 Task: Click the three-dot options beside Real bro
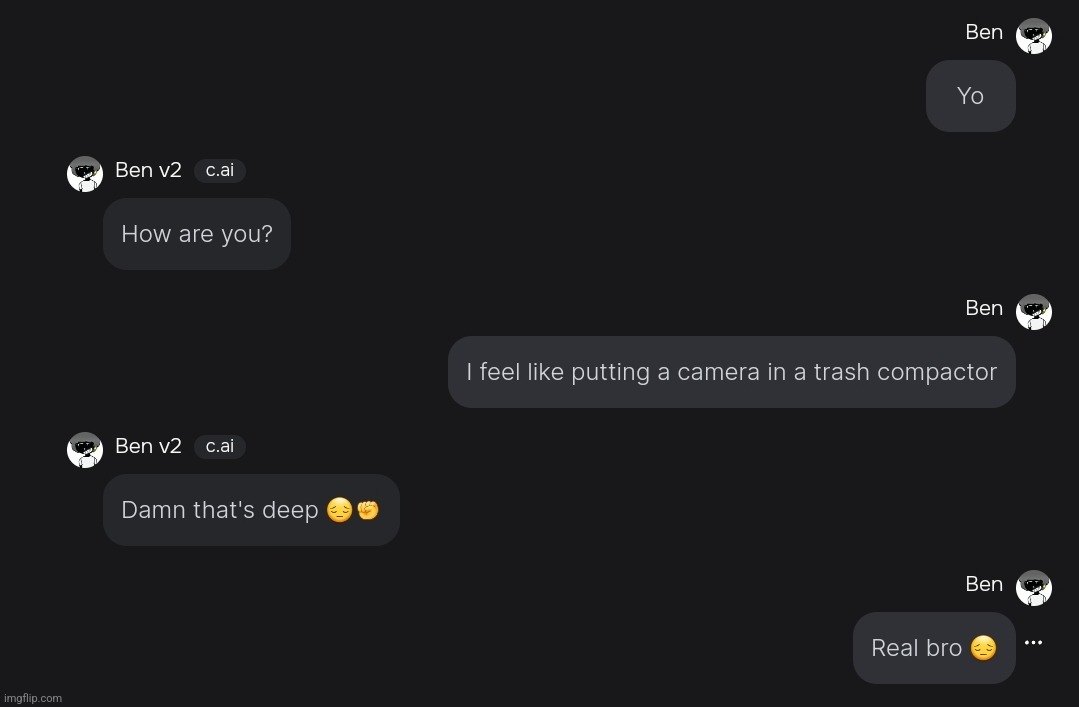(x=1033, y=643)
